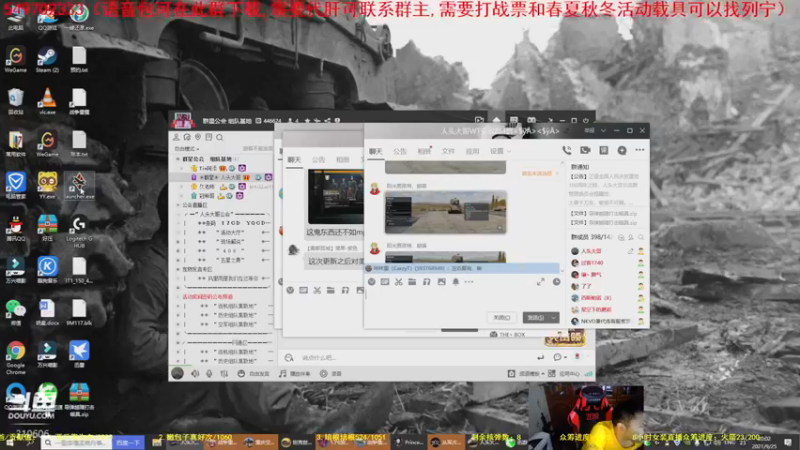Click the 百度一下 taskbar button
The width and height of the screenshot is (800, 450).
click(x=128, y=443)
